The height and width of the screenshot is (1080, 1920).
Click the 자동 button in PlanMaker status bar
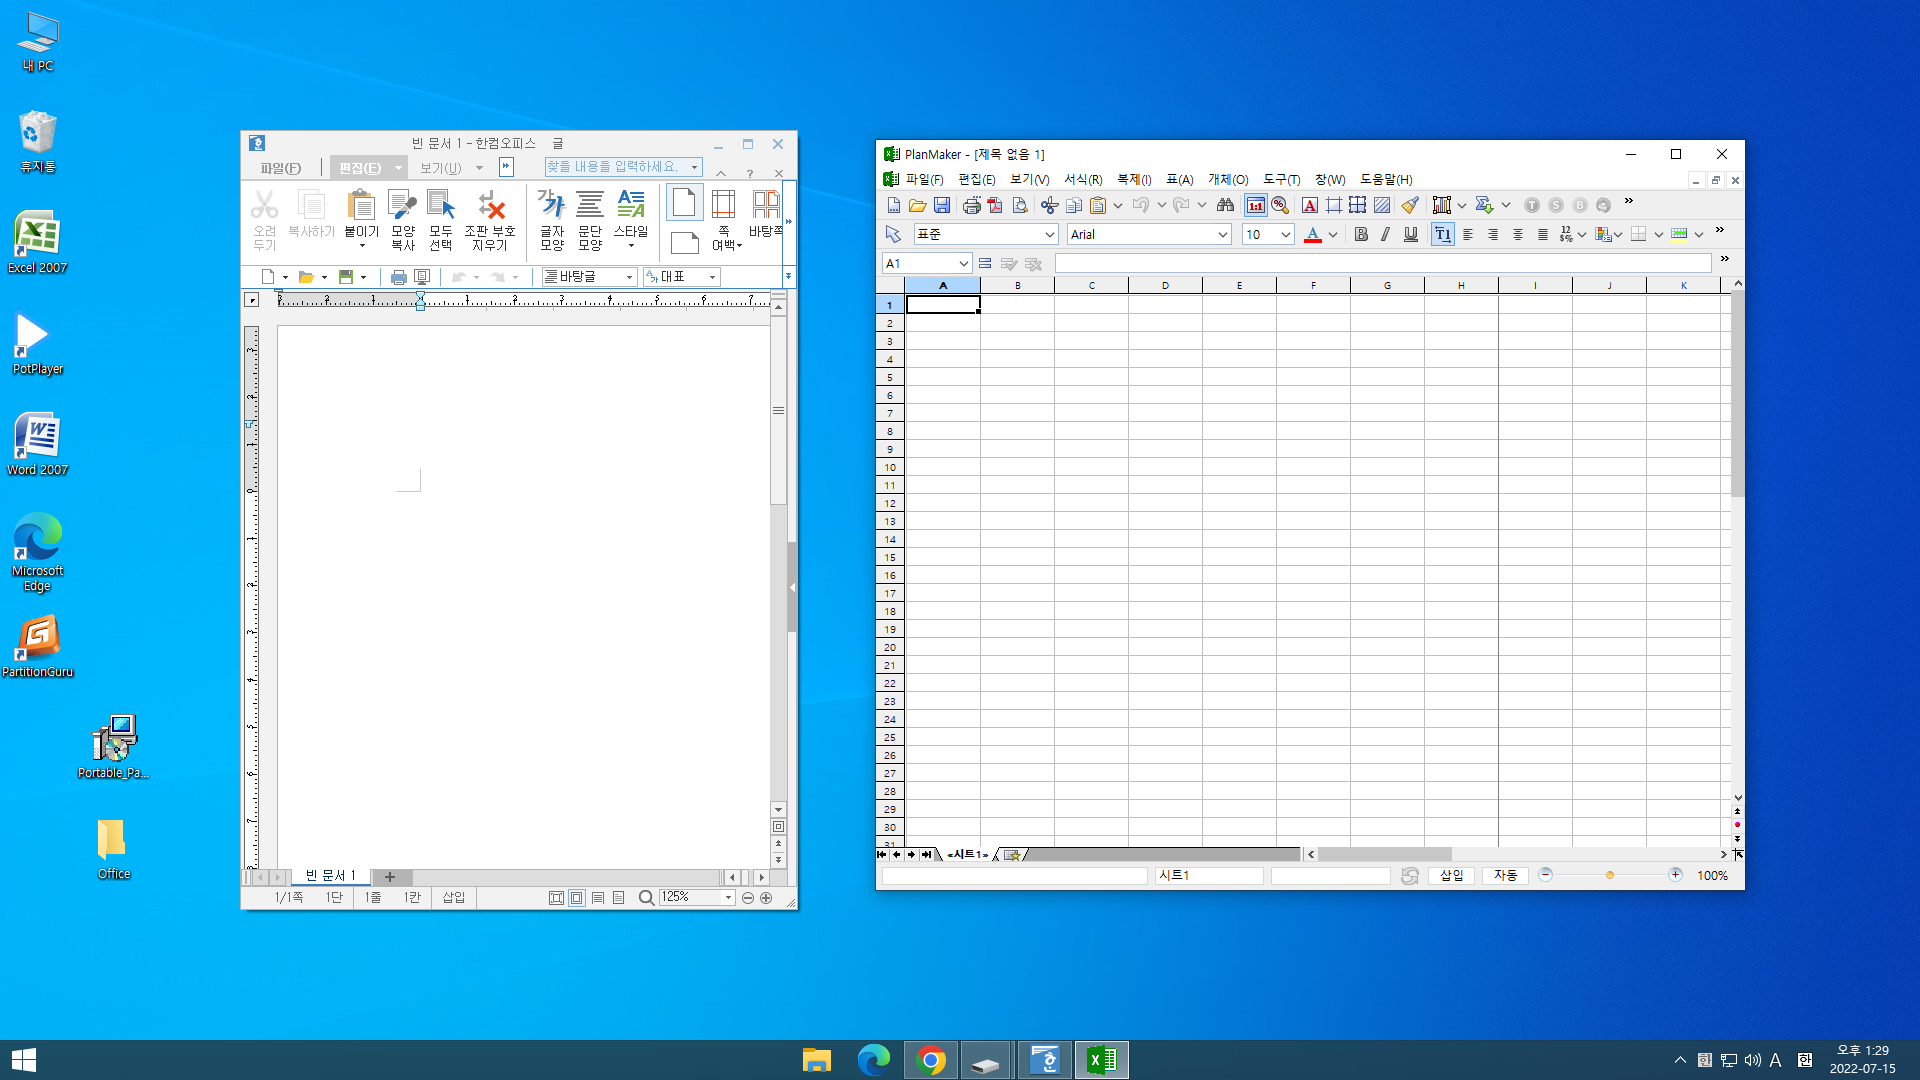point(1505,875)
